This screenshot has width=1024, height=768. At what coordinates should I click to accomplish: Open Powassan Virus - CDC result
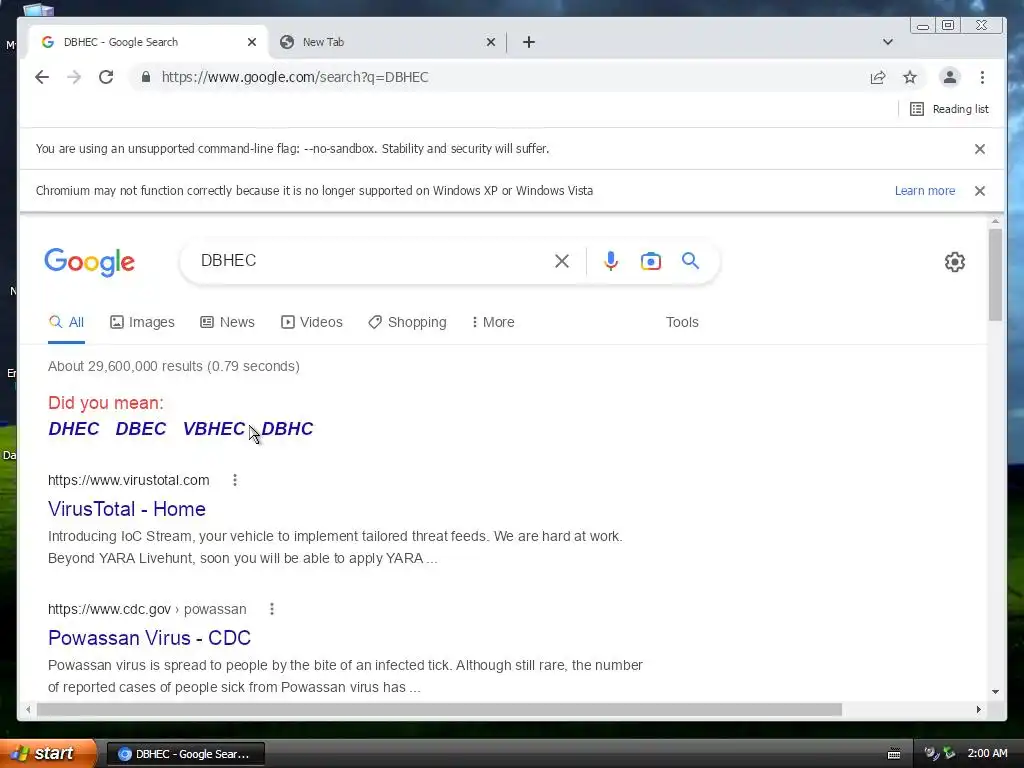tap(150, 637)
